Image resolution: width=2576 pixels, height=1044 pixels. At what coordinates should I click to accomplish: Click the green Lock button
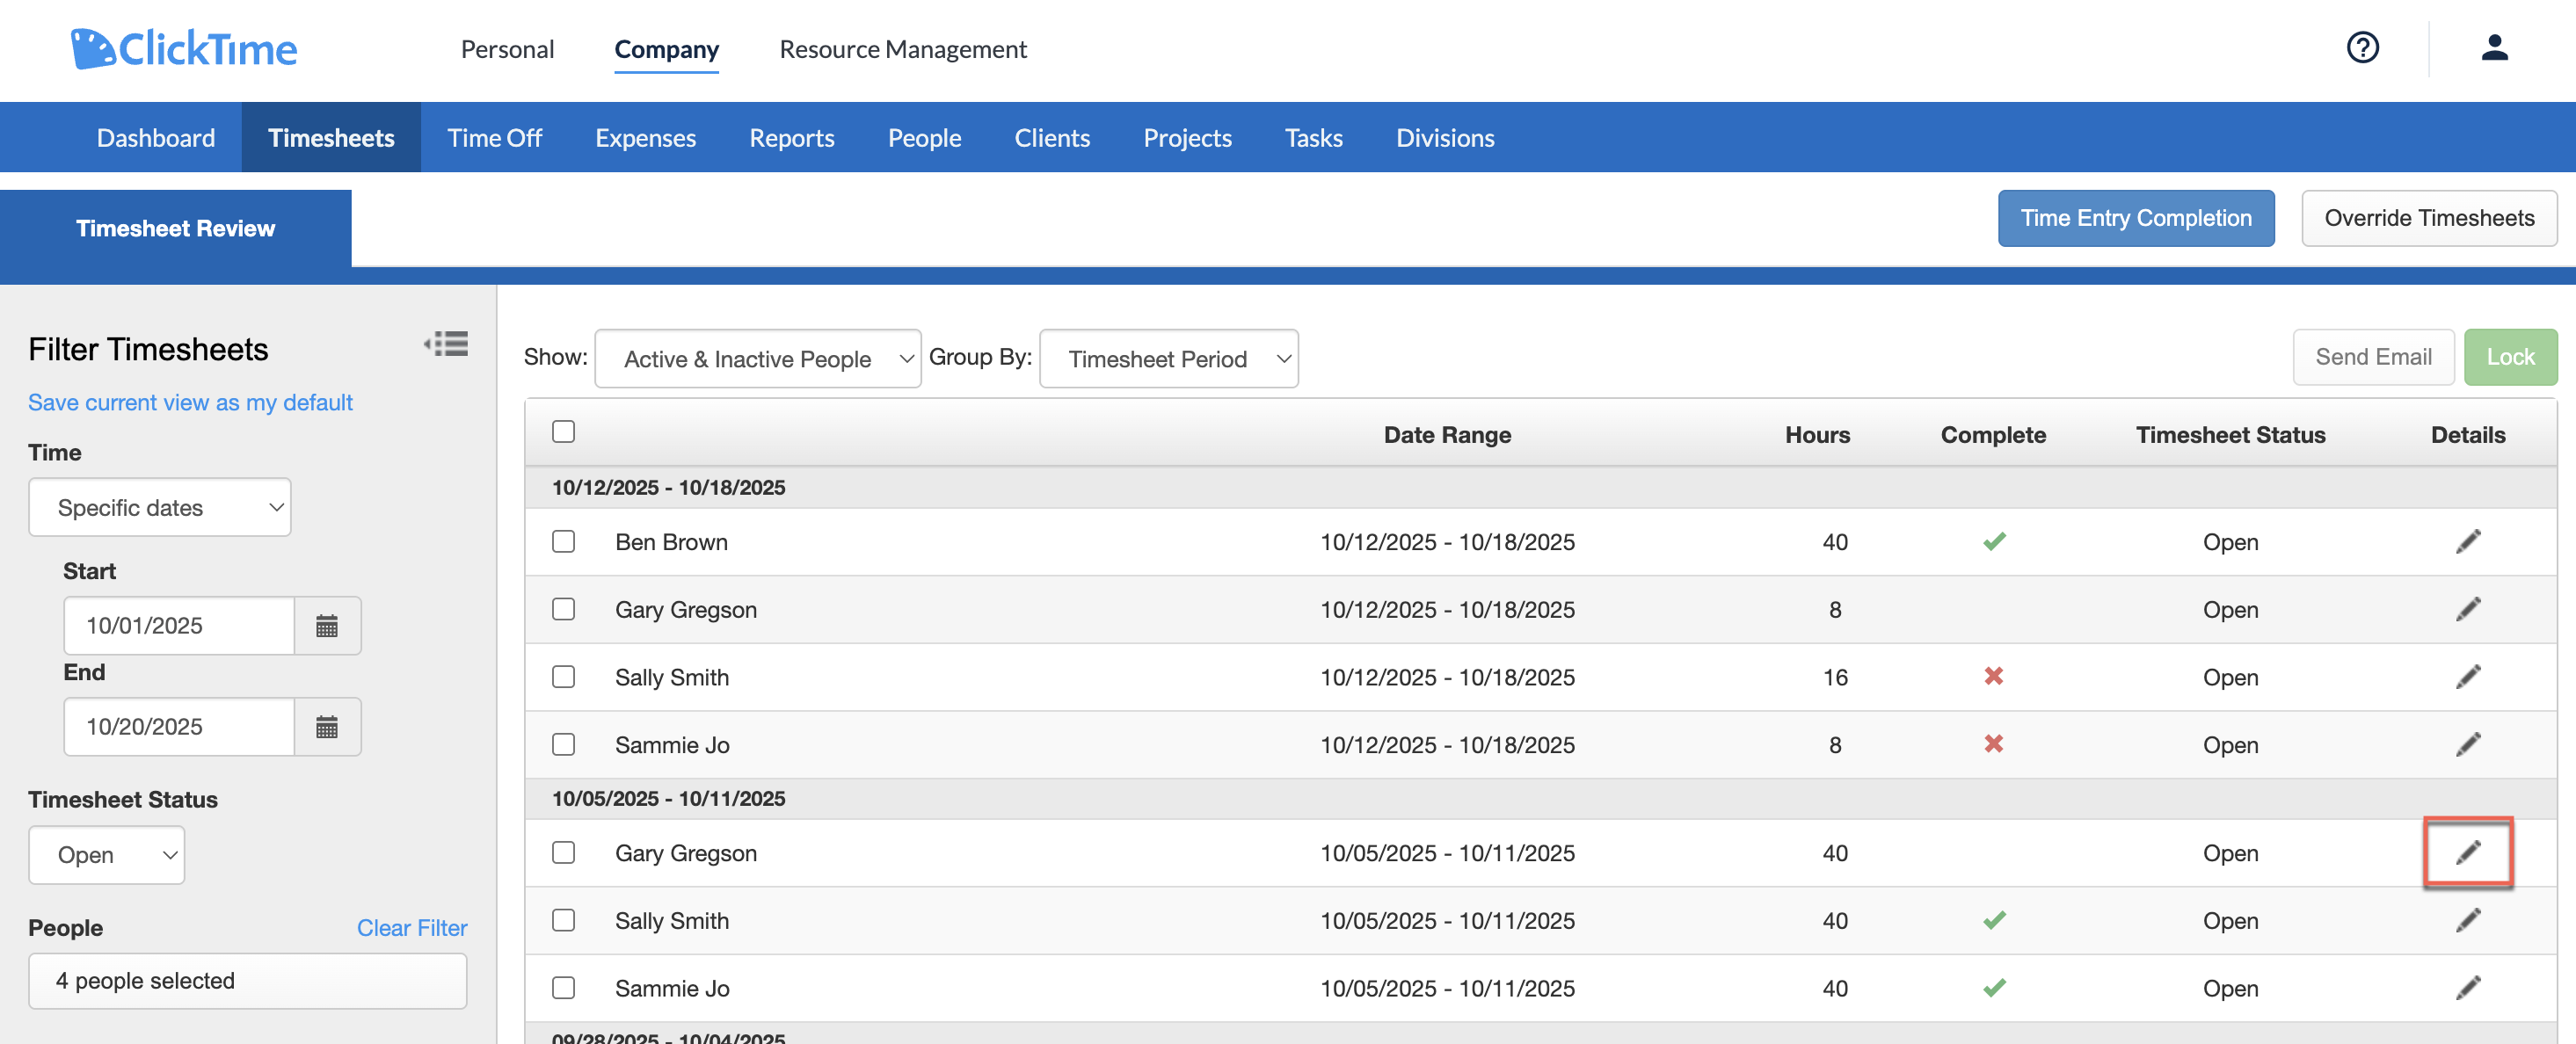point(2510,357)
